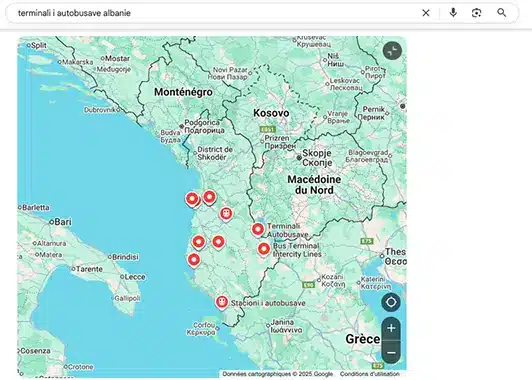This screenshot has width=532, height=380.
Task: Click the Prizren city label
Action: click(280, 142)
